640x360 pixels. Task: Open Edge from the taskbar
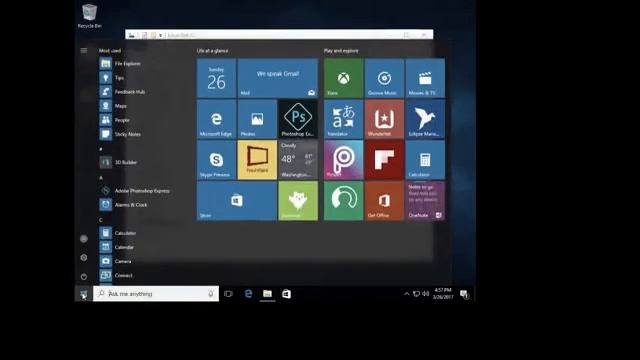[248, 294]
